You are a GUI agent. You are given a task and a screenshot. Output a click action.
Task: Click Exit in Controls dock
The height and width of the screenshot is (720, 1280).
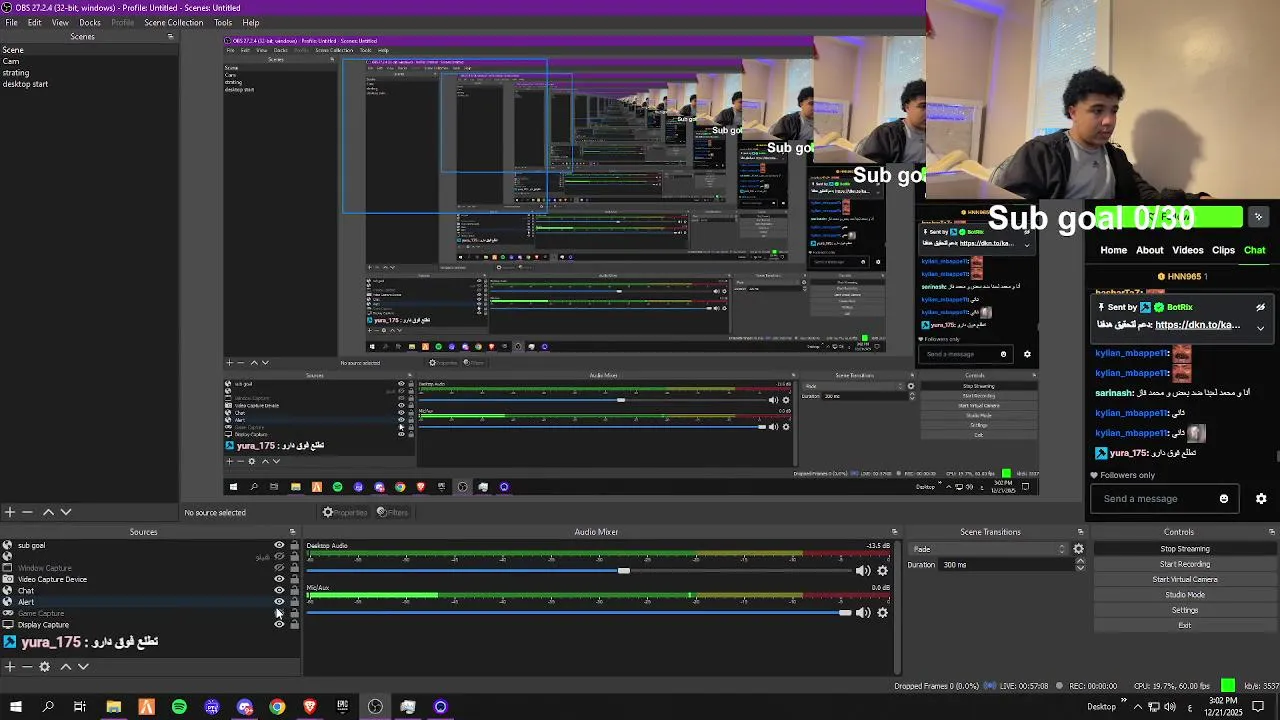coord(1184,625)
